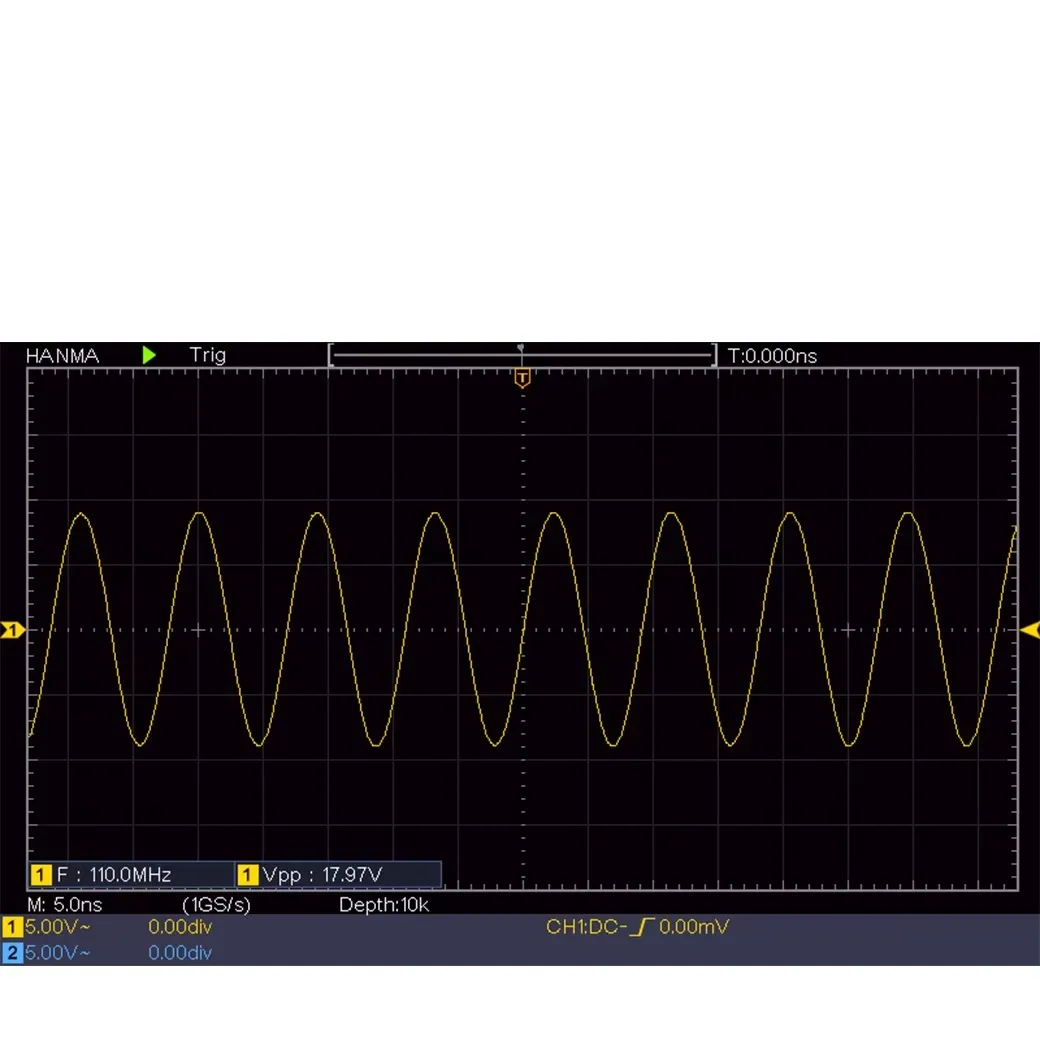The image size is (1040, 1040).
Task: Click the green run status arrow
Action: (x=149, y=355)
